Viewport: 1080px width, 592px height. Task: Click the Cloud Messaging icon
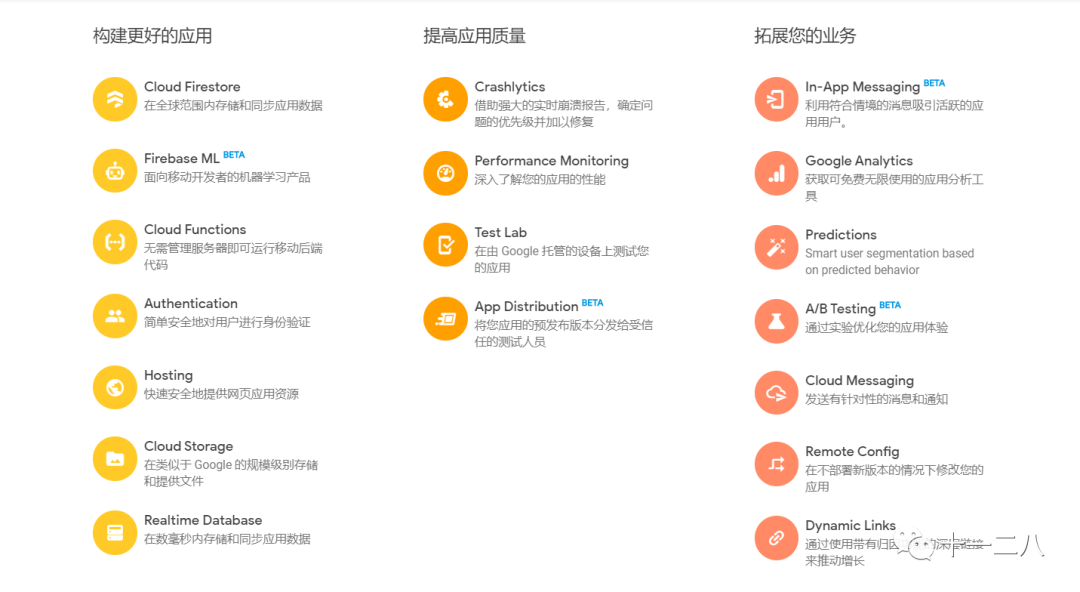point(776,392)
